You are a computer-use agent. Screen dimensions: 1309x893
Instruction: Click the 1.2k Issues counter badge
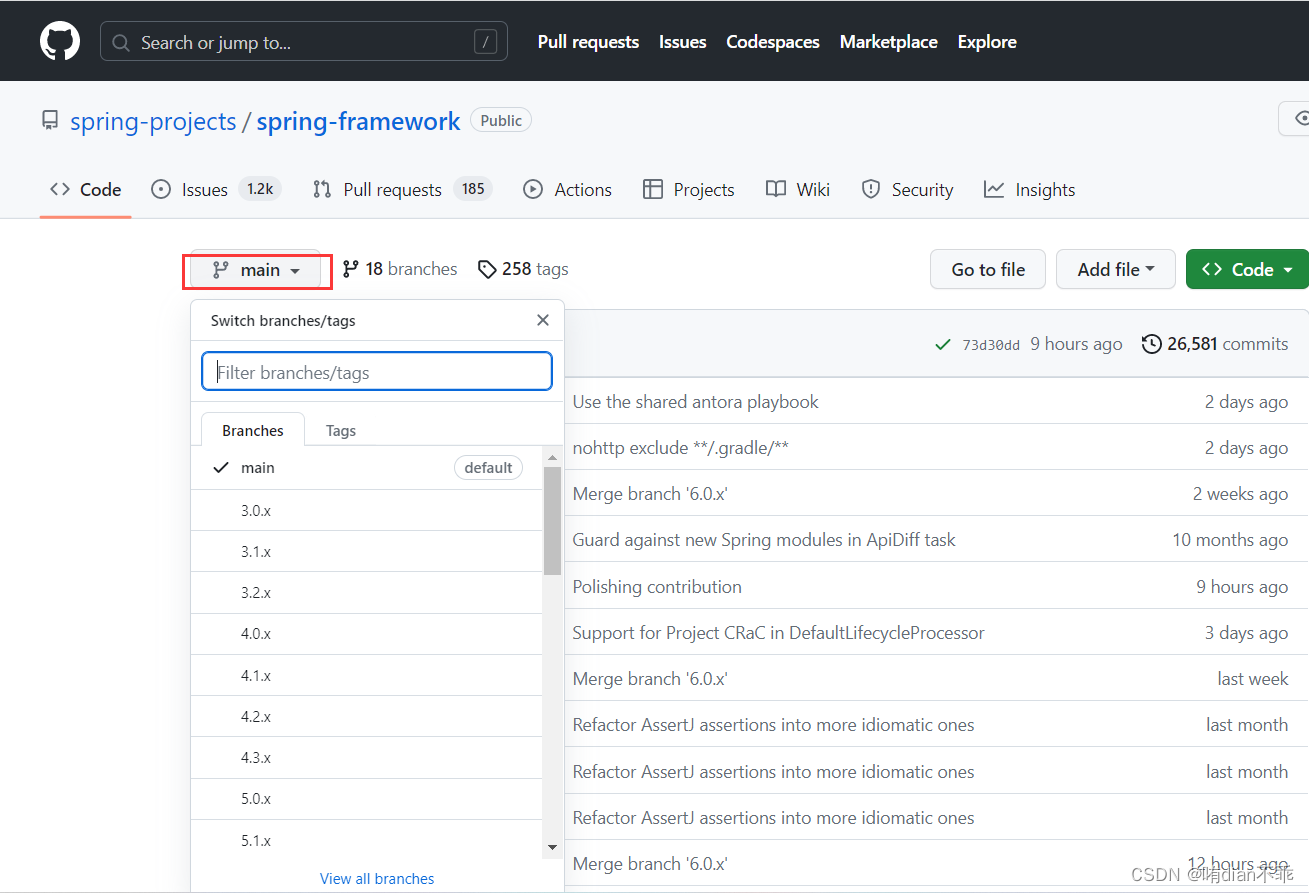tap(260, 189)
